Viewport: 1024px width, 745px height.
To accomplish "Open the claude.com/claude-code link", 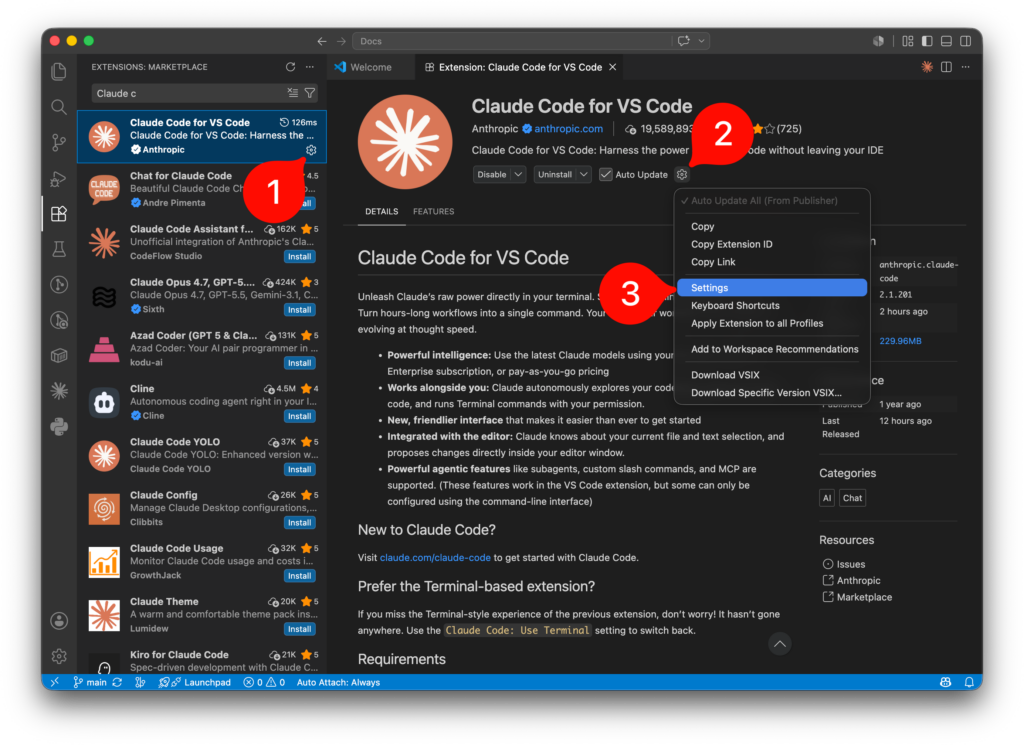I will click(435, 558).
